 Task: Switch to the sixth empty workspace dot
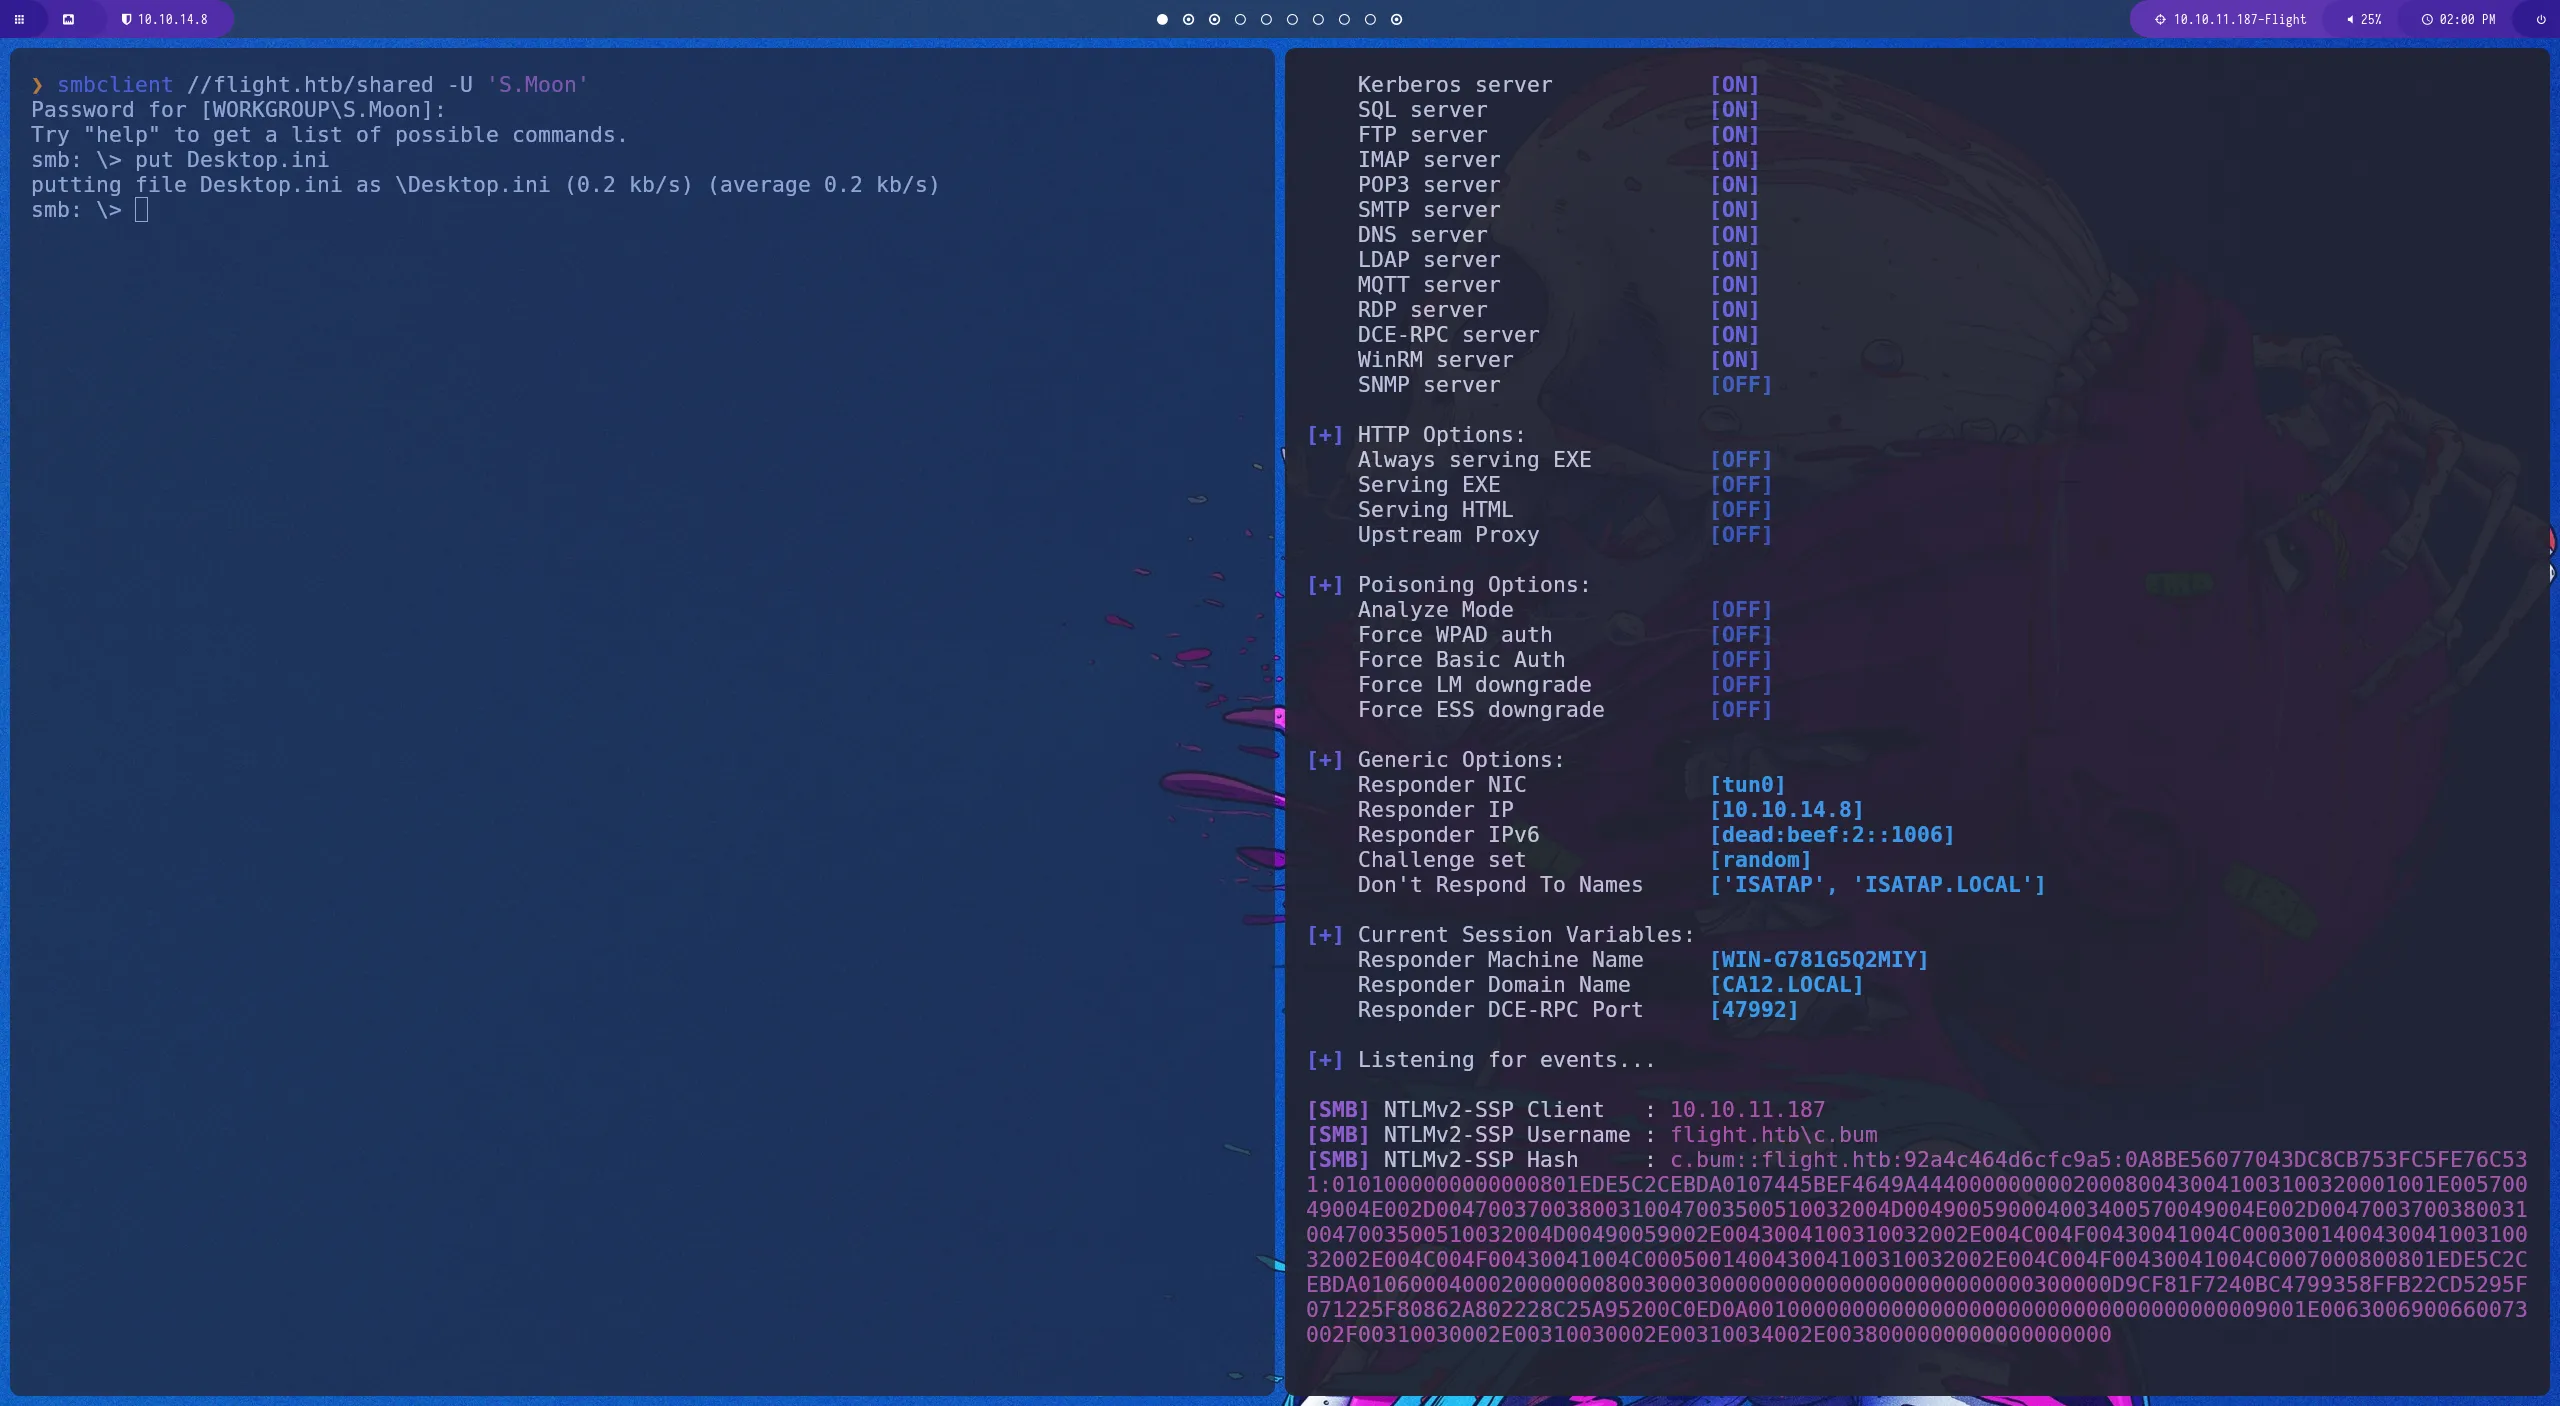1292,19
